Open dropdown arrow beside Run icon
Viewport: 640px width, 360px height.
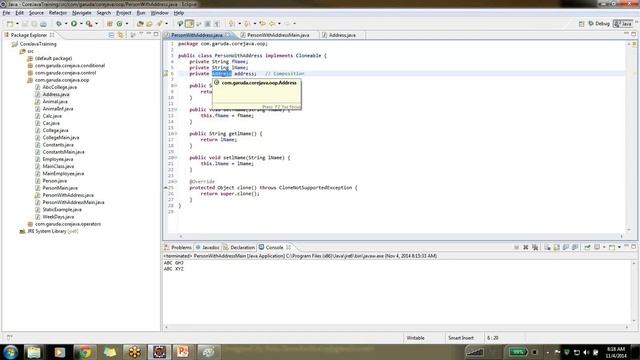pyautogui.click(x=81, y=24)
